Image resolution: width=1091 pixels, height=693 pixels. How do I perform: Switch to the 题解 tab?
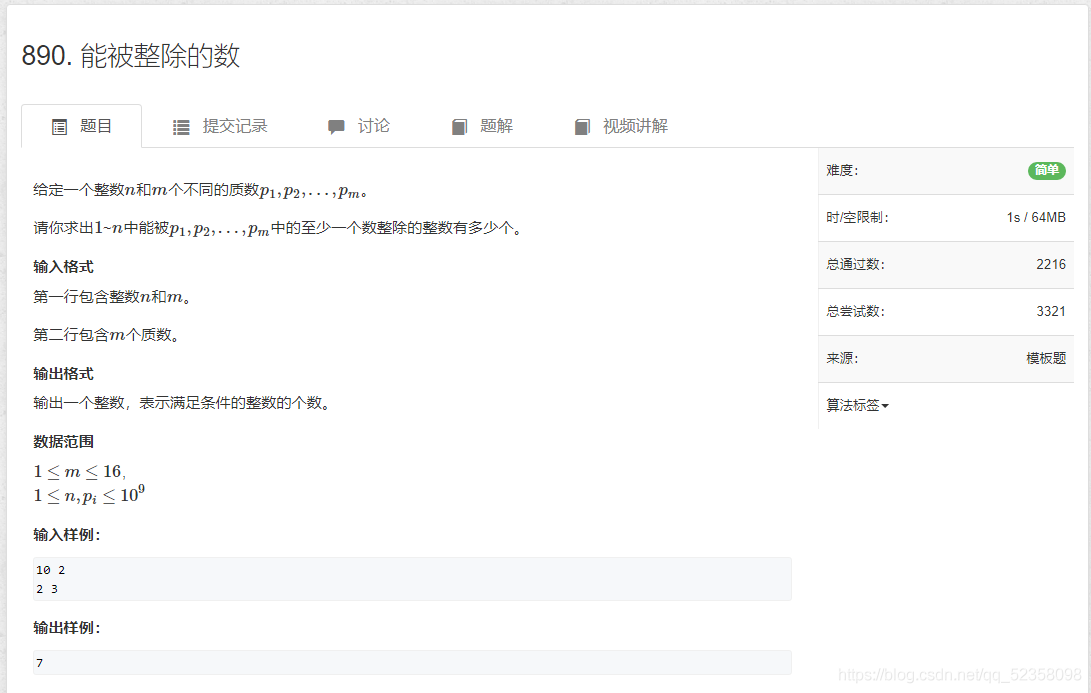pyautogui.click(x=482, y=126)
